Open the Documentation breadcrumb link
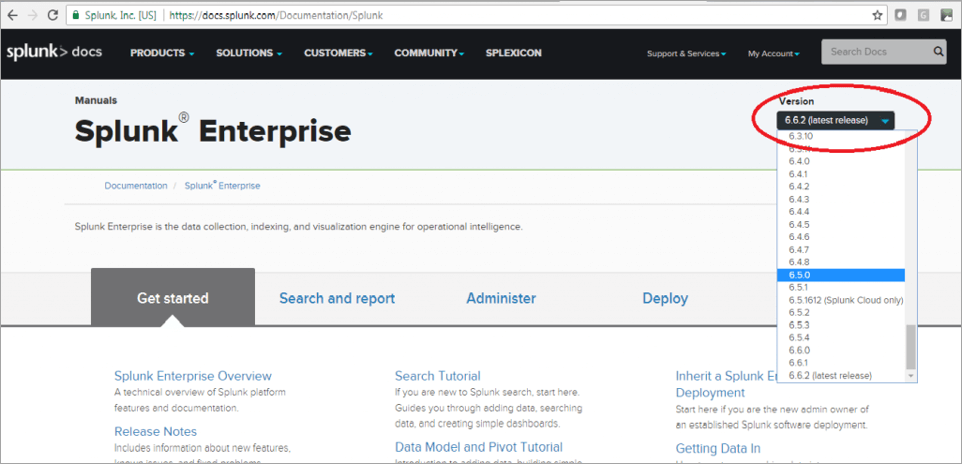Screen dimensions: 962x464 tap(136, 185)
